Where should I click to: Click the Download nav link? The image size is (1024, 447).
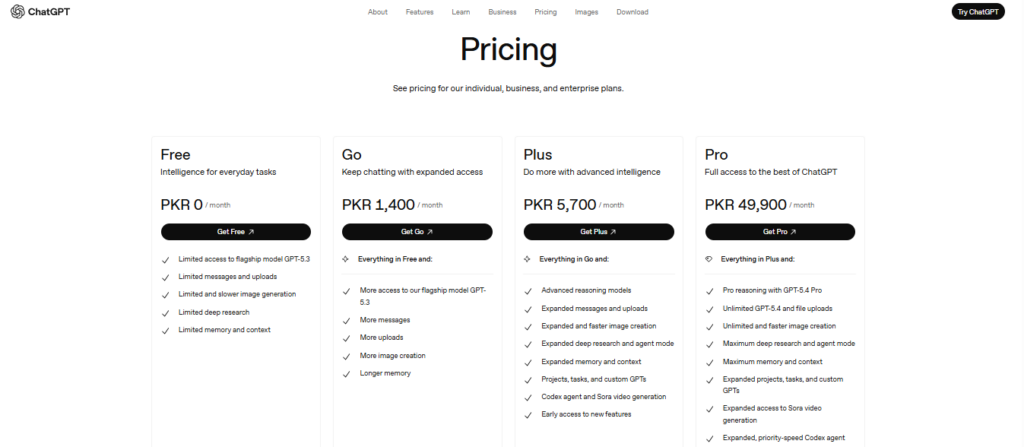[x=632, y=12]
